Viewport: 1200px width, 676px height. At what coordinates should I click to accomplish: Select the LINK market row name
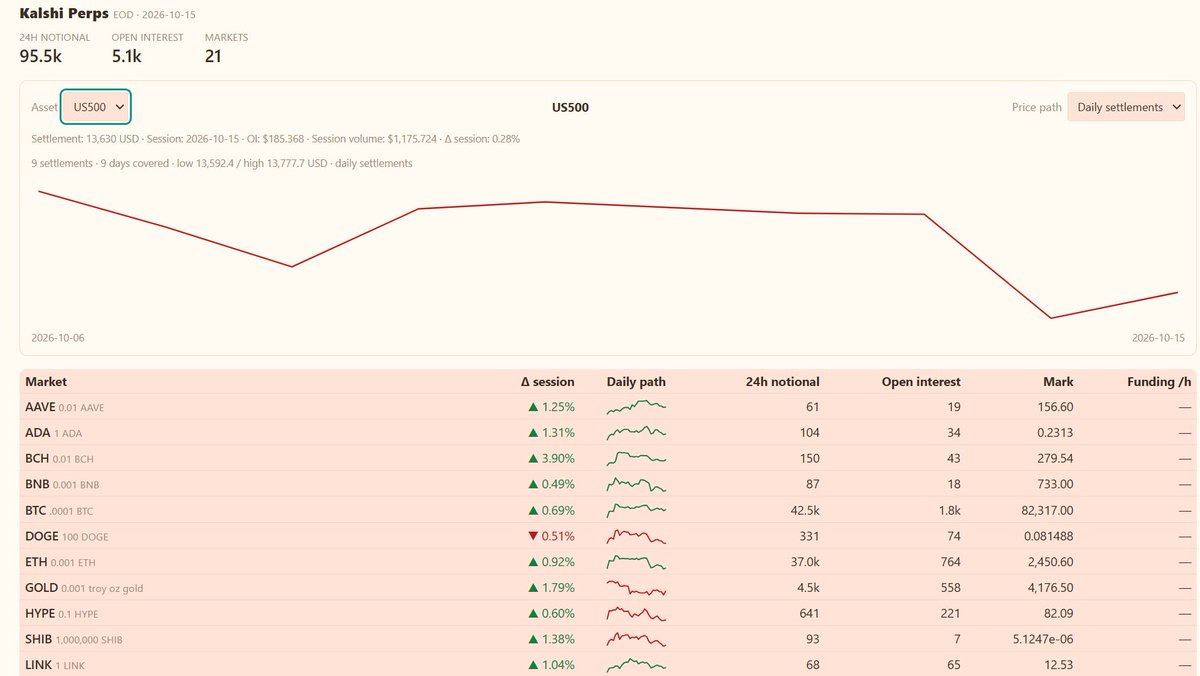[x=38, y=665]
